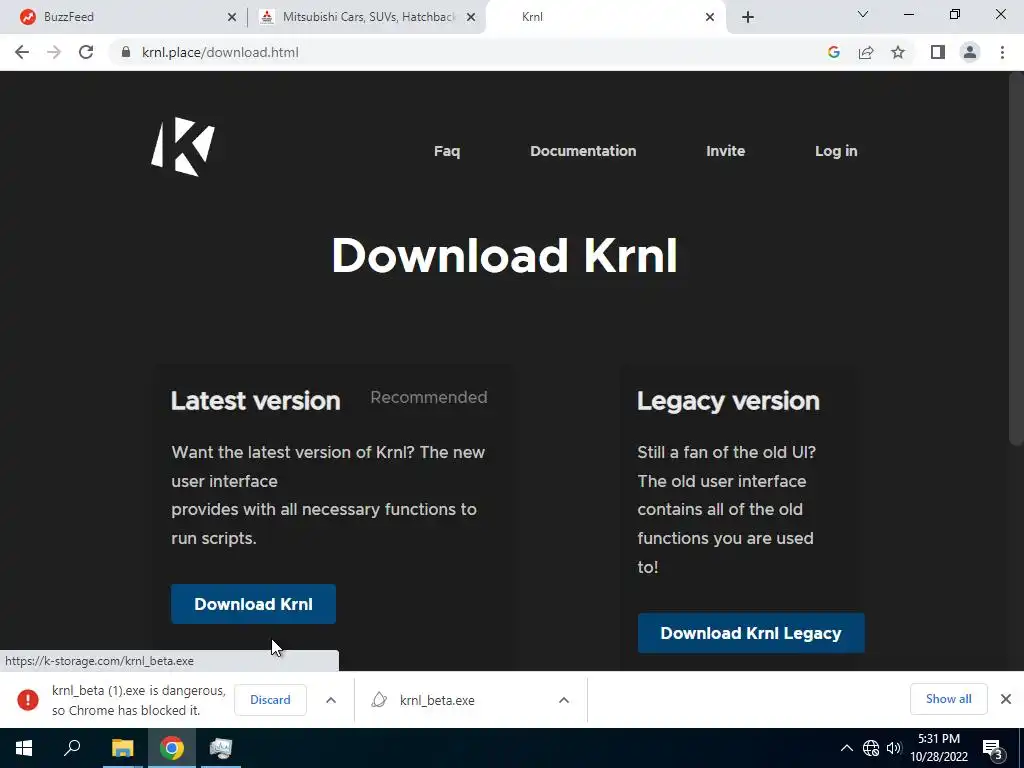Open the computer app icon in taskbar
1024x768 pixels.
pos(221,748)
